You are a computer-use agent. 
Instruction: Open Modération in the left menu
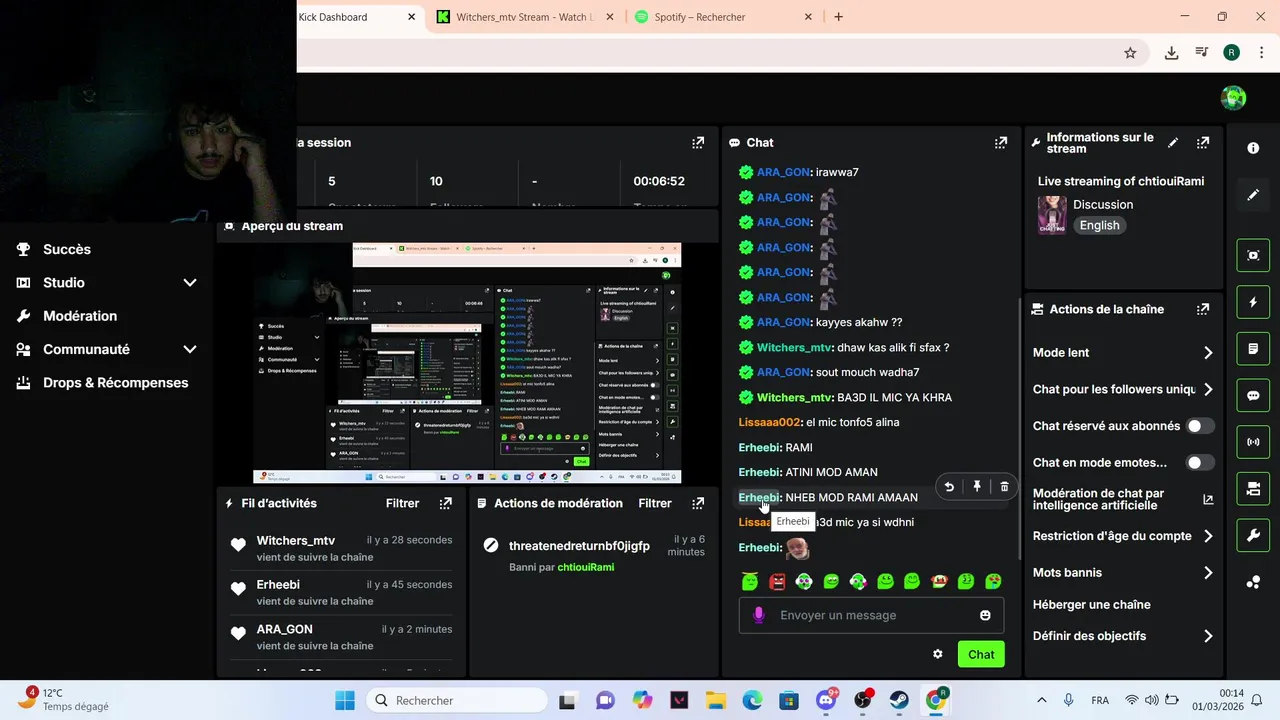pos(80,316)
